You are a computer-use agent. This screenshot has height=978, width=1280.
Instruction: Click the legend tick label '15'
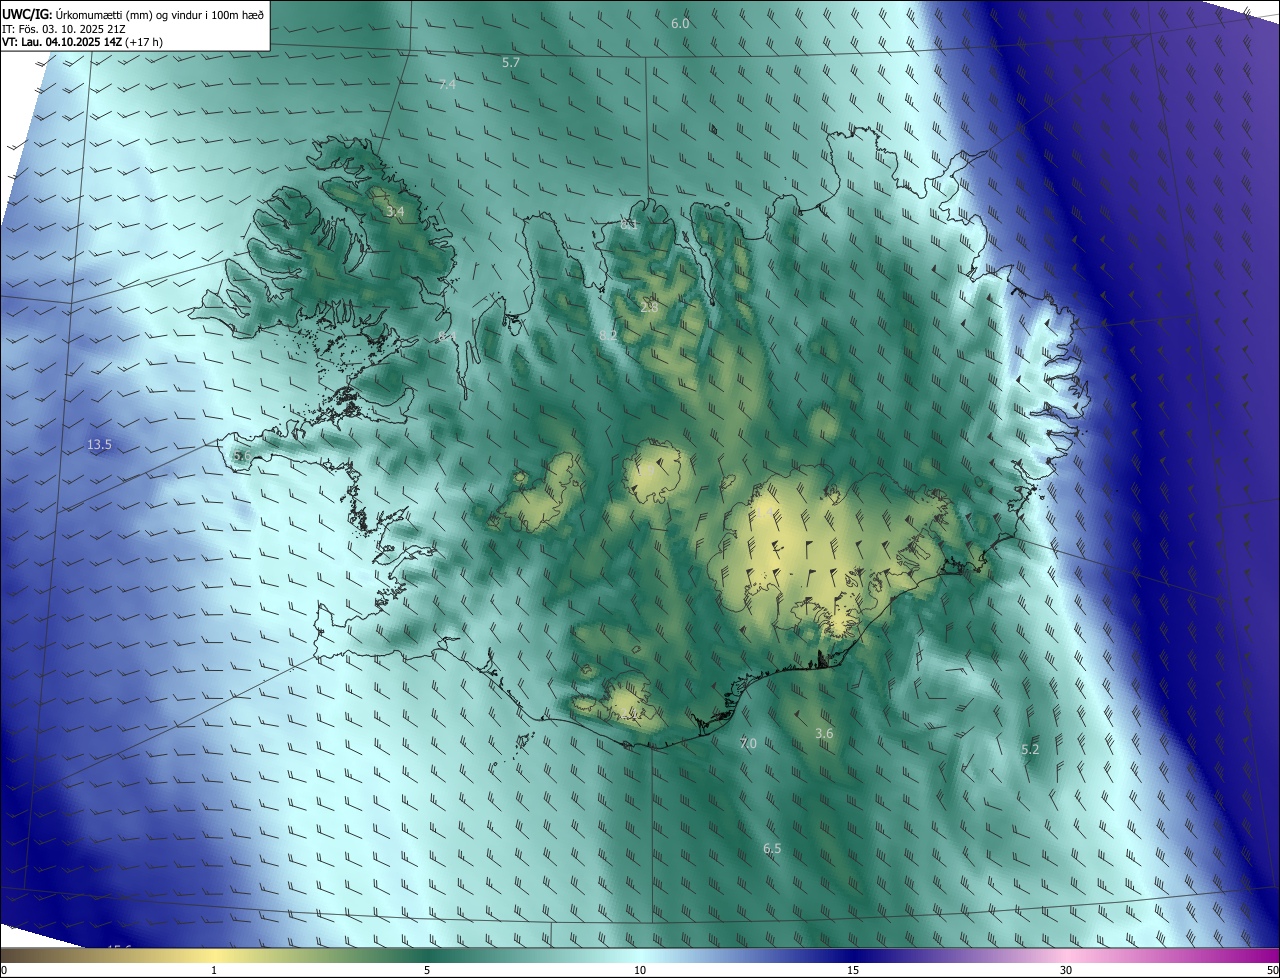click(853, 970)
